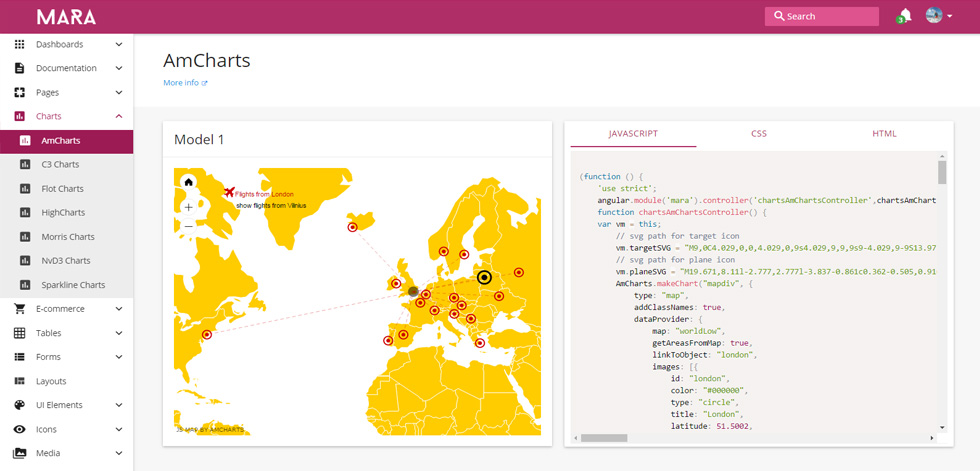This screenshot has height=471, width=980.
Task: Open NvD3 Charts in the sidebar
Action: coord(66,260)
